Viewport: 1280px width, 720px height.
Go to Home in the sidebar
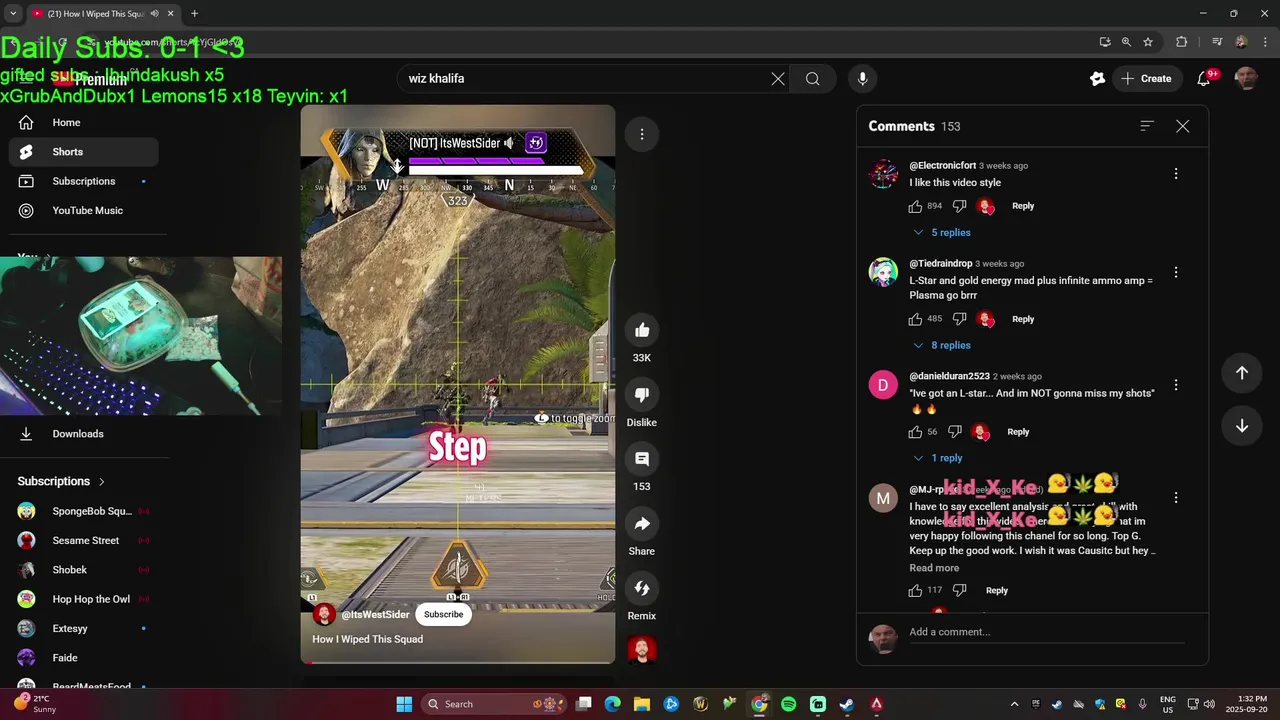click(x=84, y=123)
